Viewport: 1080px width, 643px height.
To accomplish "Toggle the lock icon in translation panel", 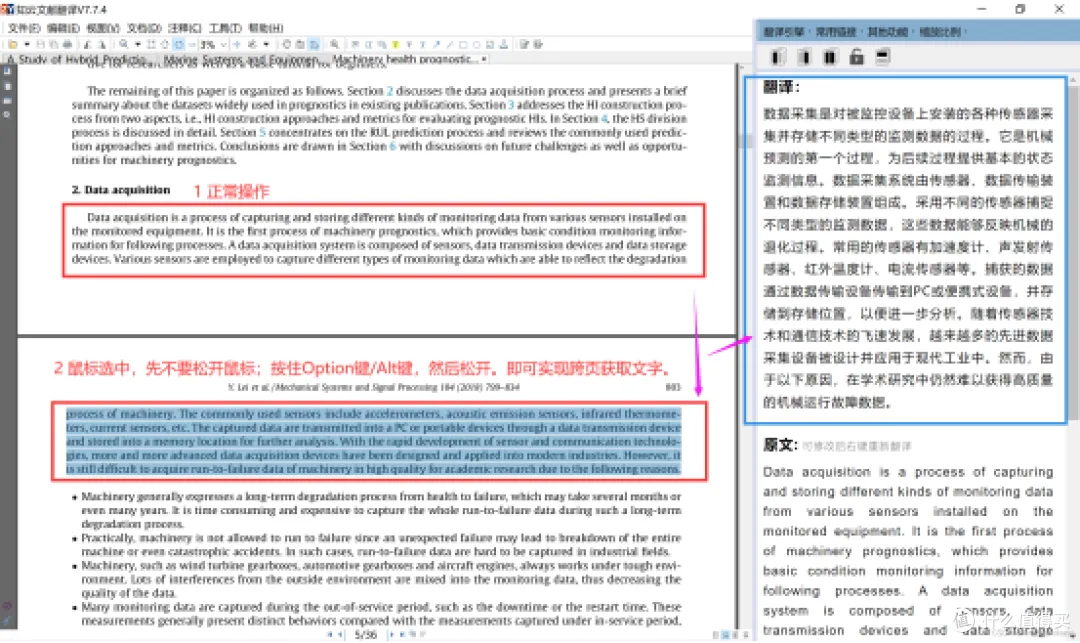I will click(856, 56).
